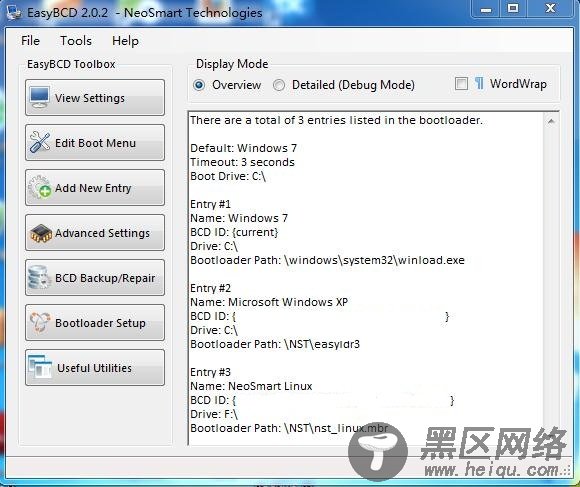580x487 pixels.
Task: Click the 'Boot Drive: C:\' line
Action: tap(228, 176)
